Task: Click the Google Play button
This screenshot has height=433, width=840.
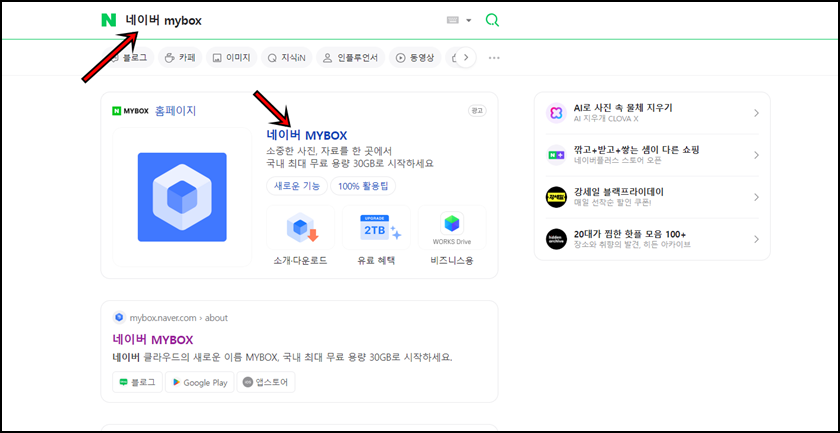Action: pyautogui.click(x=199, y=382)
